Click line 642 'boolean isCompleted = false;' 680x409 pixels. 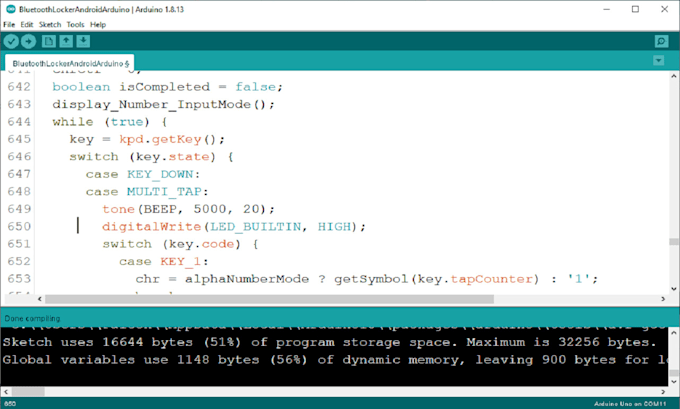[x=167, y=87]
